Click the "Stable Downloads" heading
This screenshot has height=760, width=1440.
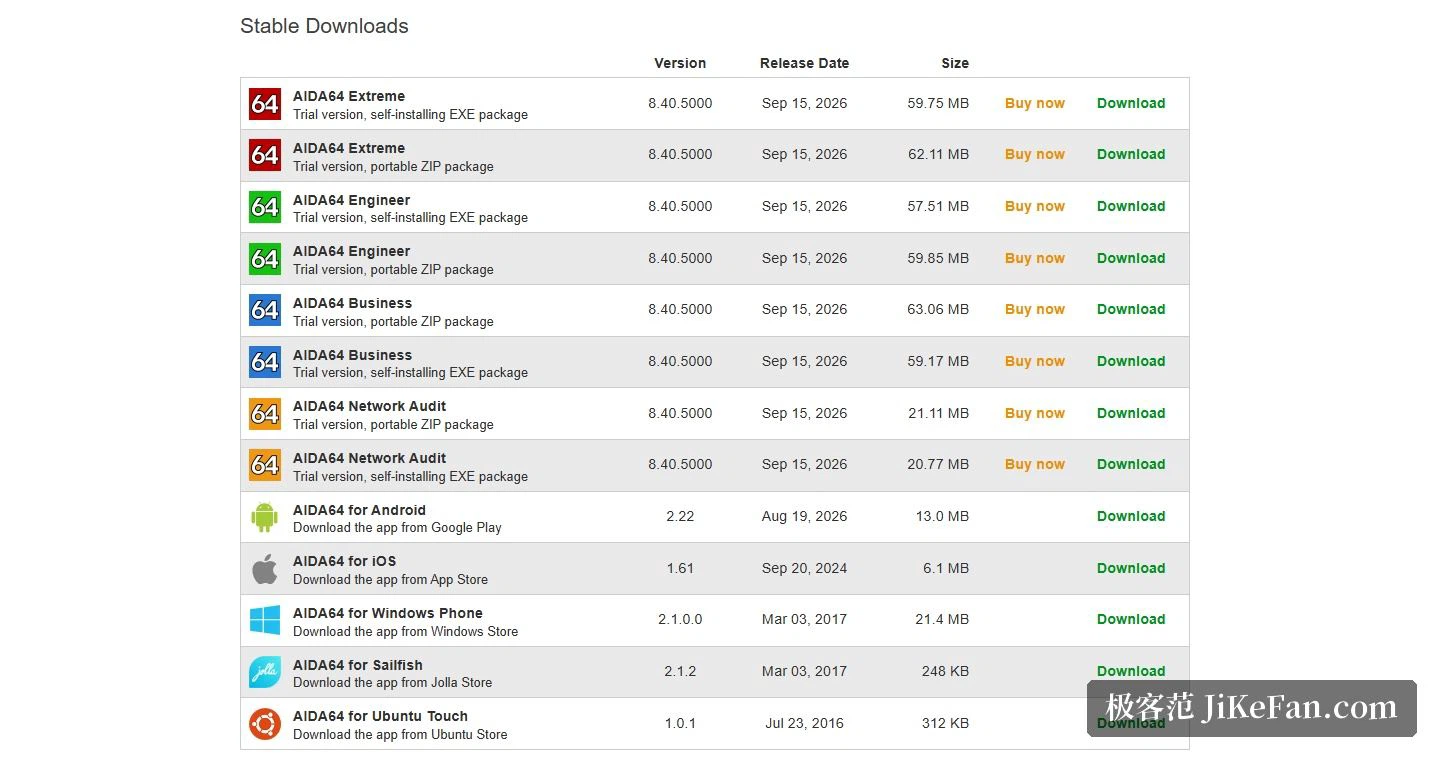pyautogui.click(x=324, y=26)
